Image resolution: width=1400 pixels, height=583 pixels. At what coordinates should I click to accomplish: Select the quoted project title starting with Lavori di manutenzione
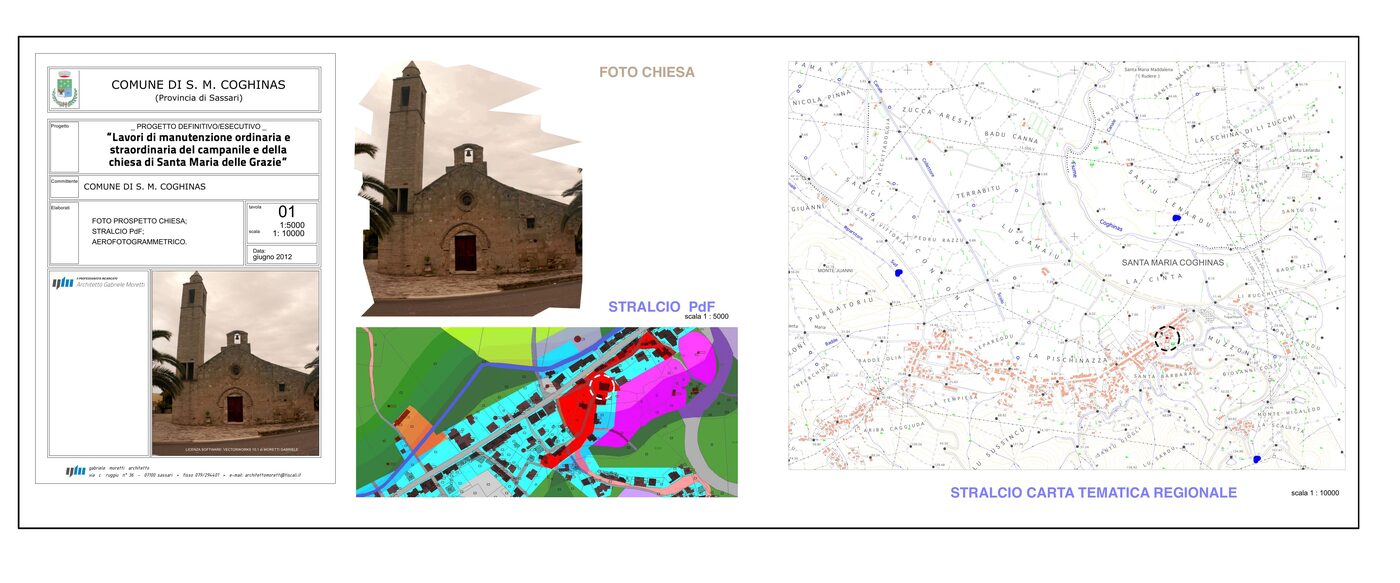tap(198, 149)
